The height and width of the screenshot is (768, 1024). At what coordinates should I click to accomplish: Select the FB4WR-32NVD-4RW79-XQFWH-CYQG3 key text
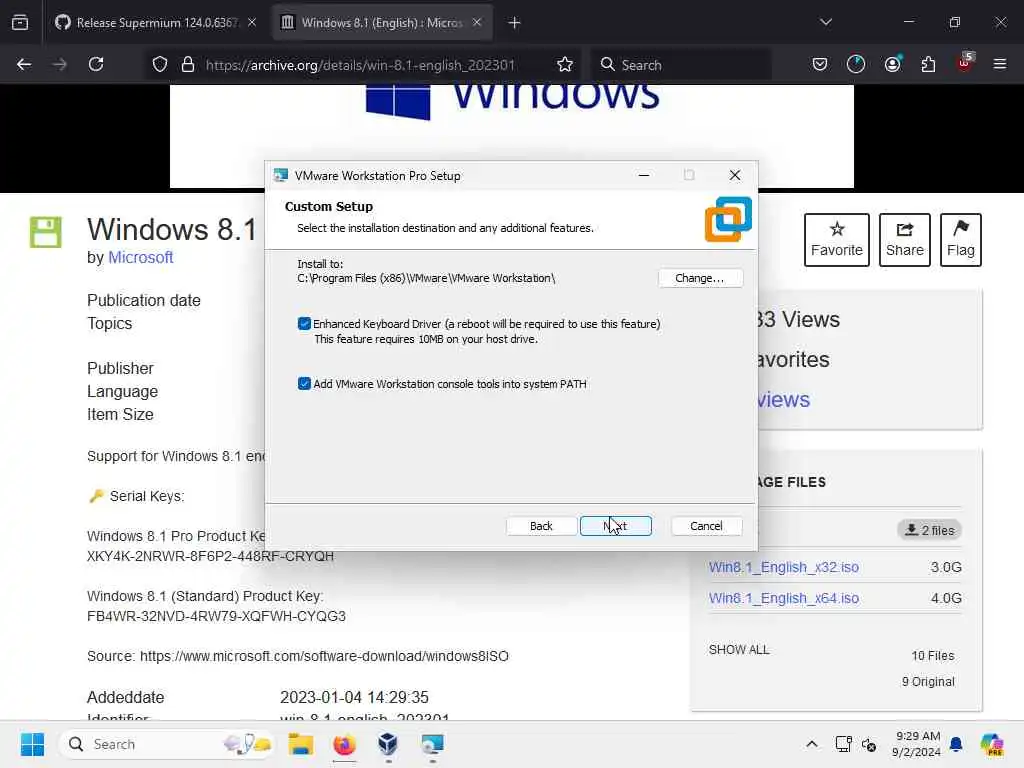click(x=216, y=616)
